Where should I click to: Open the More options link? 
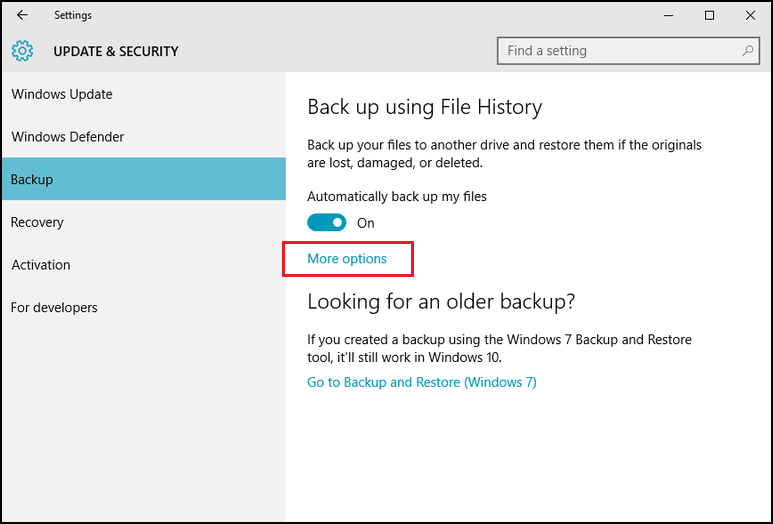(347, 259)
